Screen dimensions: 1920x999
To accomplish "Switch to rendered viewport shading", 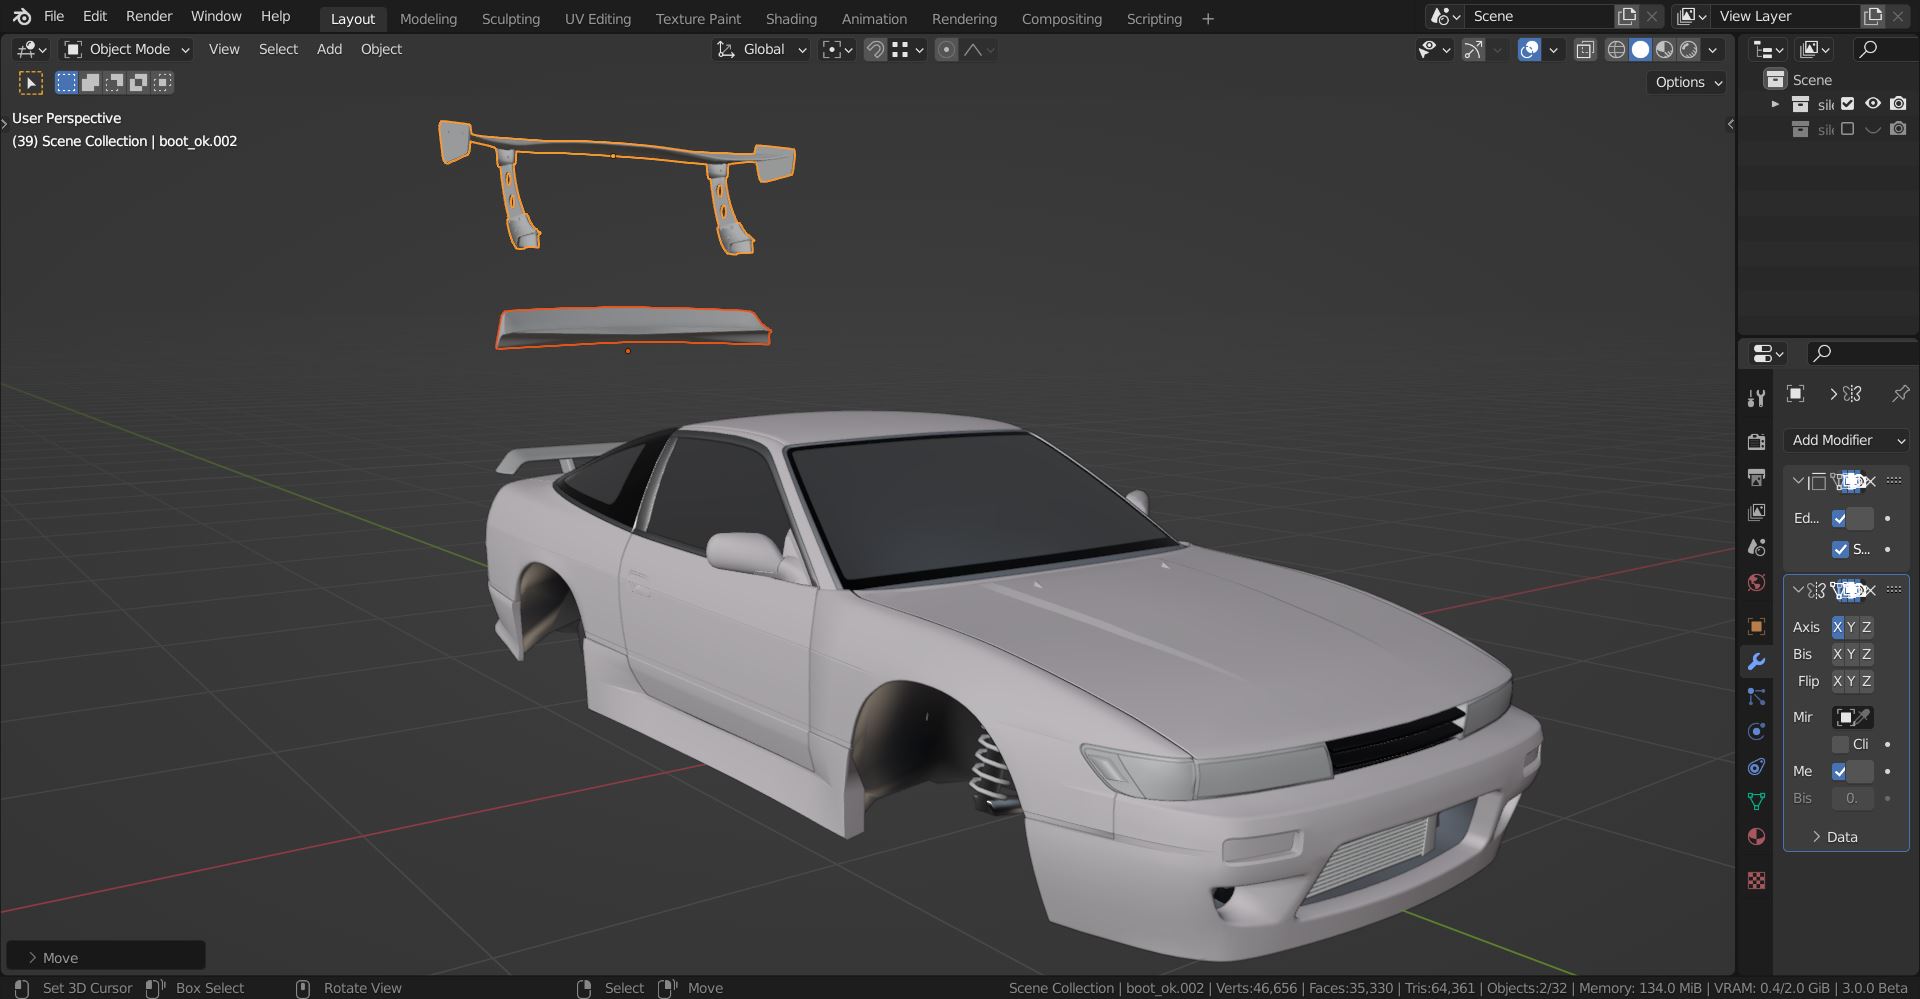I will point(1689,49).
